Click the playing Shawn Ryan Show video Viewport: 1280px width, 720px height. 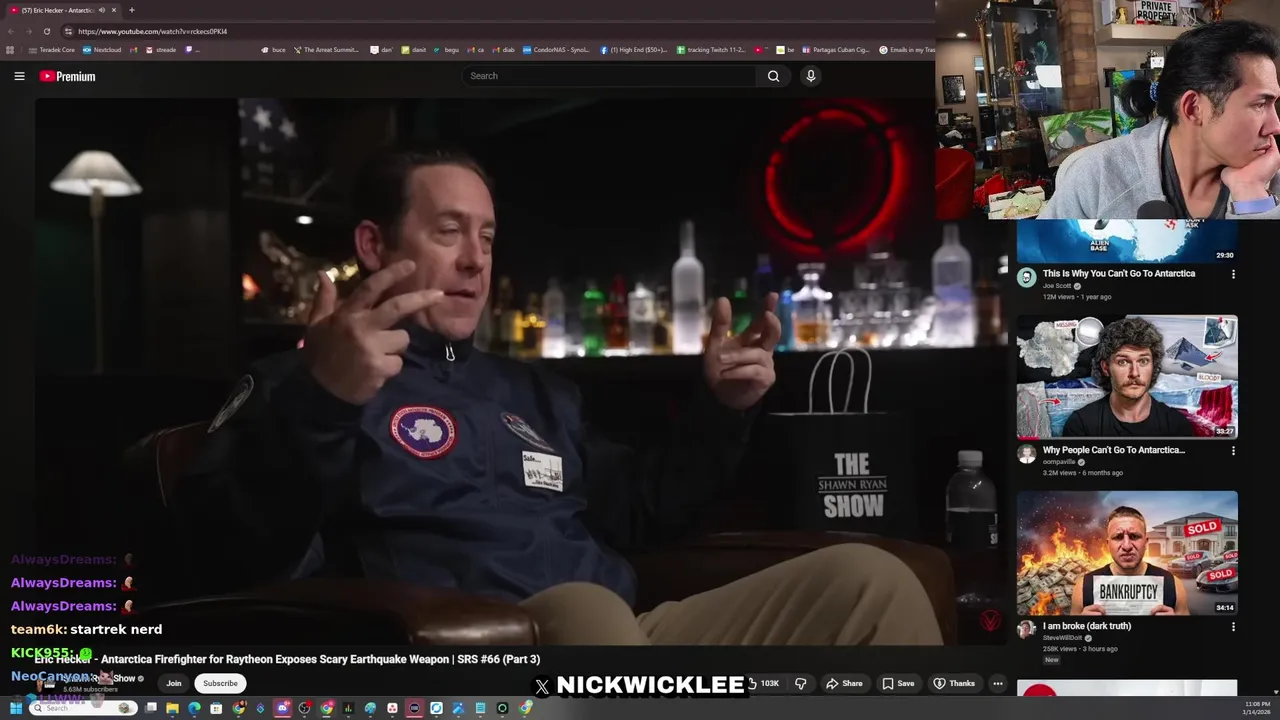click(520, 370)
